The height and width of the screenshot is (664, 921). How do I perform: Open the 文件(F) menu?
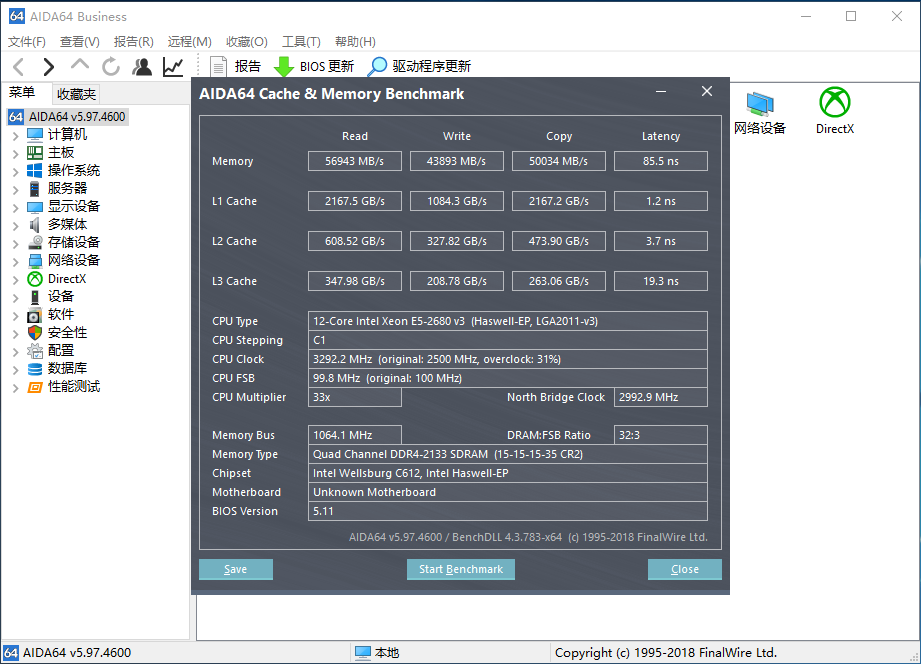(27, 42)
